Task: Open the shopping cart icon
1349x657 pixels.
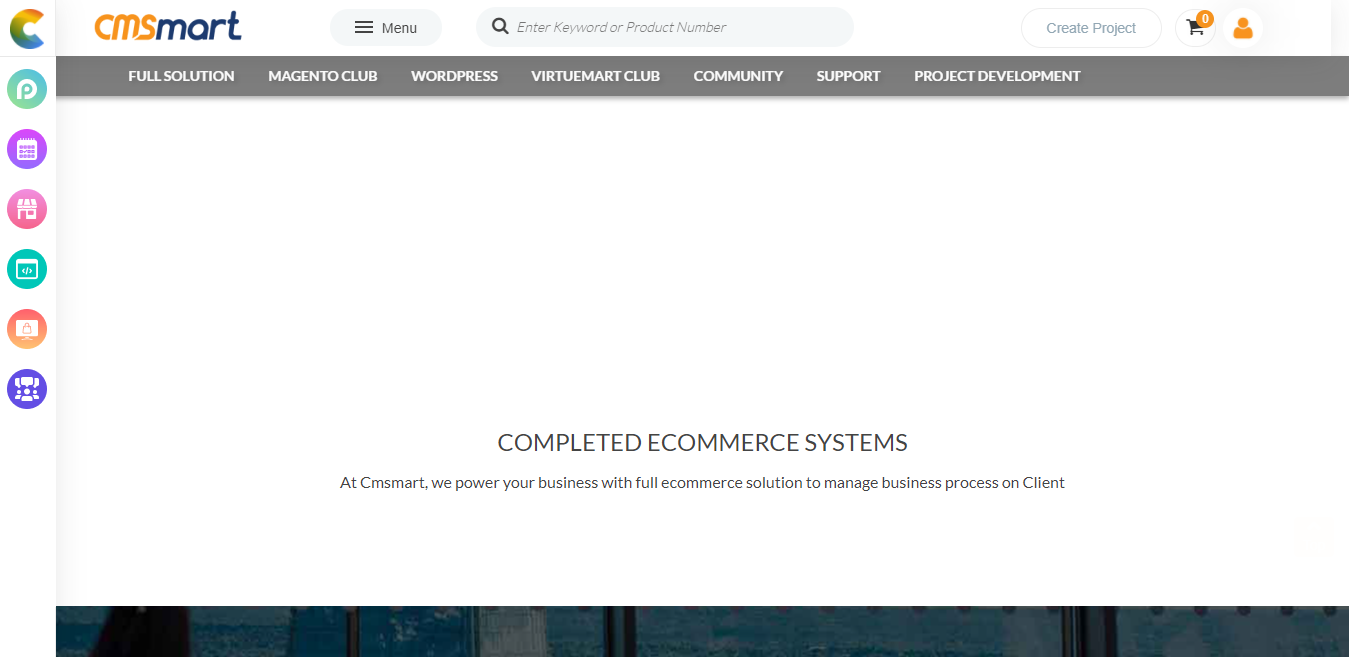Action: [x=1195, y=28]
